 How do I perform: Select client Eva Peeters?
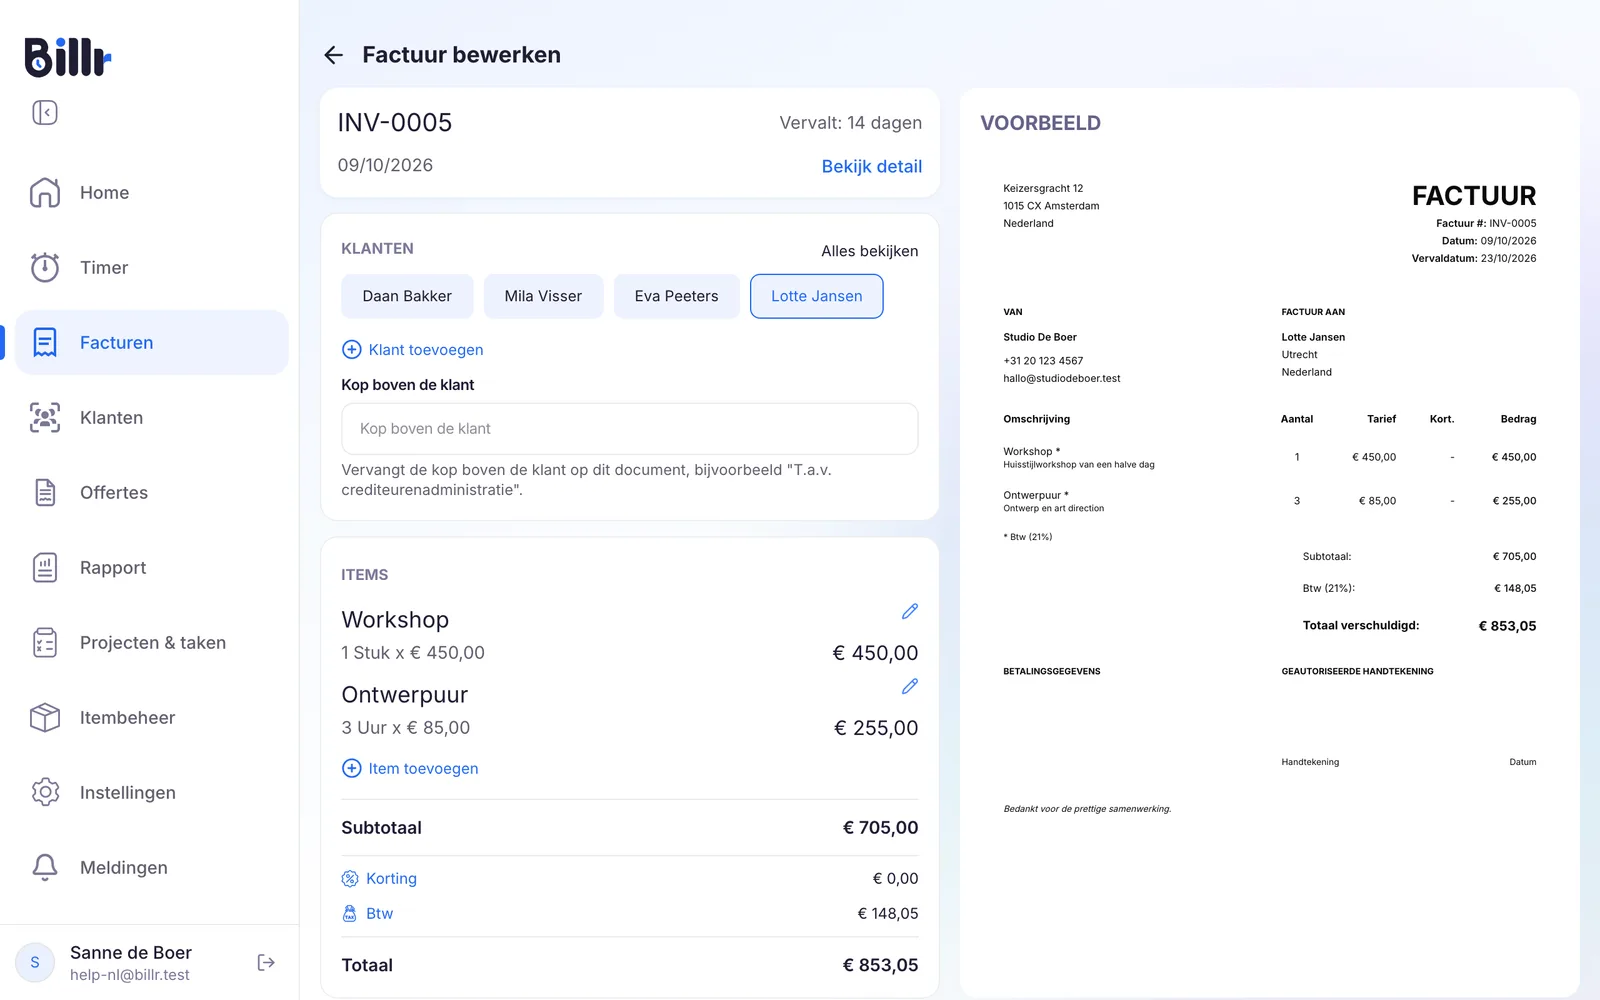(676, 296)
